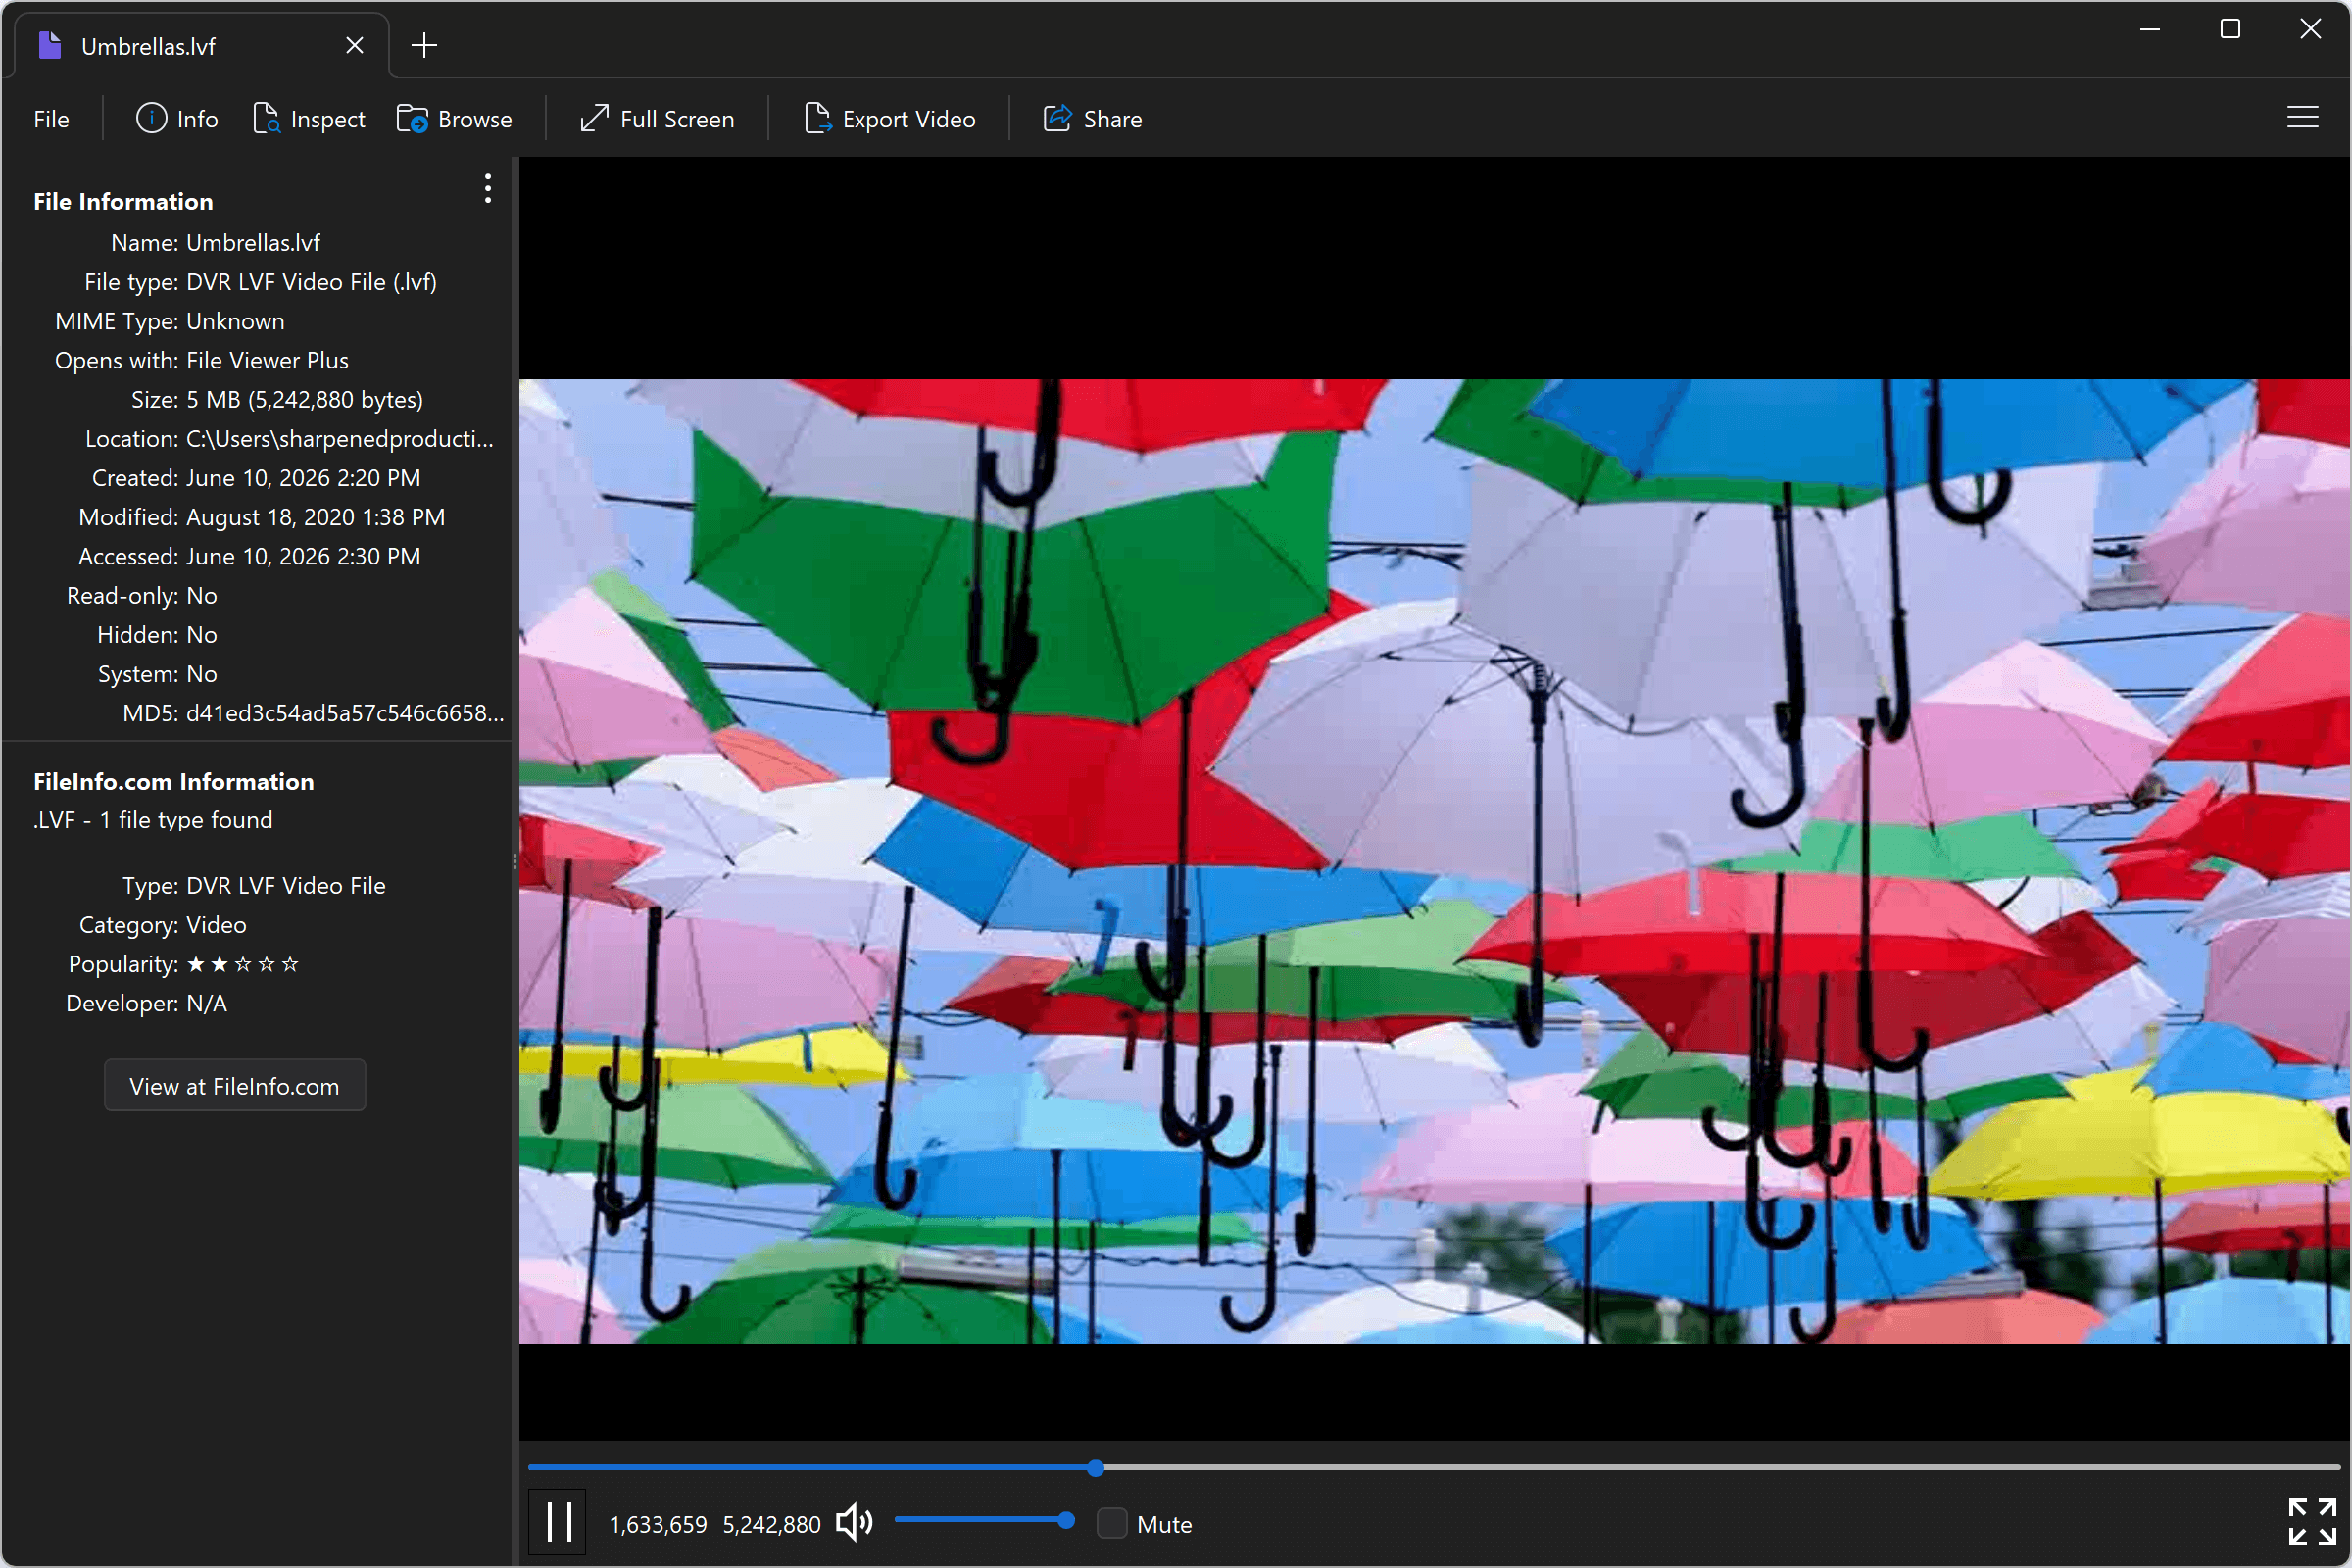
Task: Click the sidebar splitter grip handle
Action: (515, 860)
